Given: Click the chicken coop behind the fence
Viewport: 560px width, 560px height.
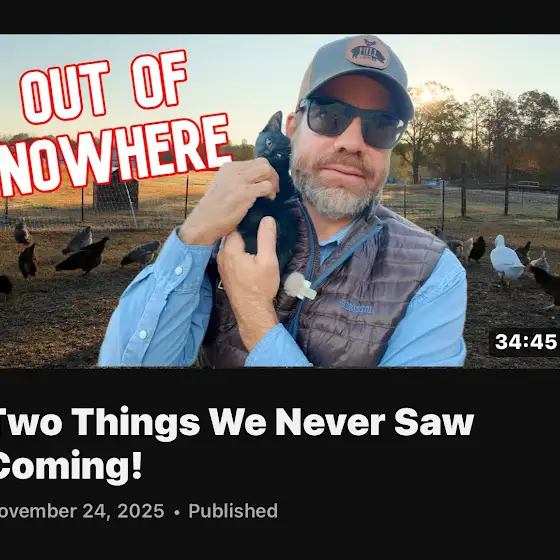Looking at the screenshot, I should point(115,193).
